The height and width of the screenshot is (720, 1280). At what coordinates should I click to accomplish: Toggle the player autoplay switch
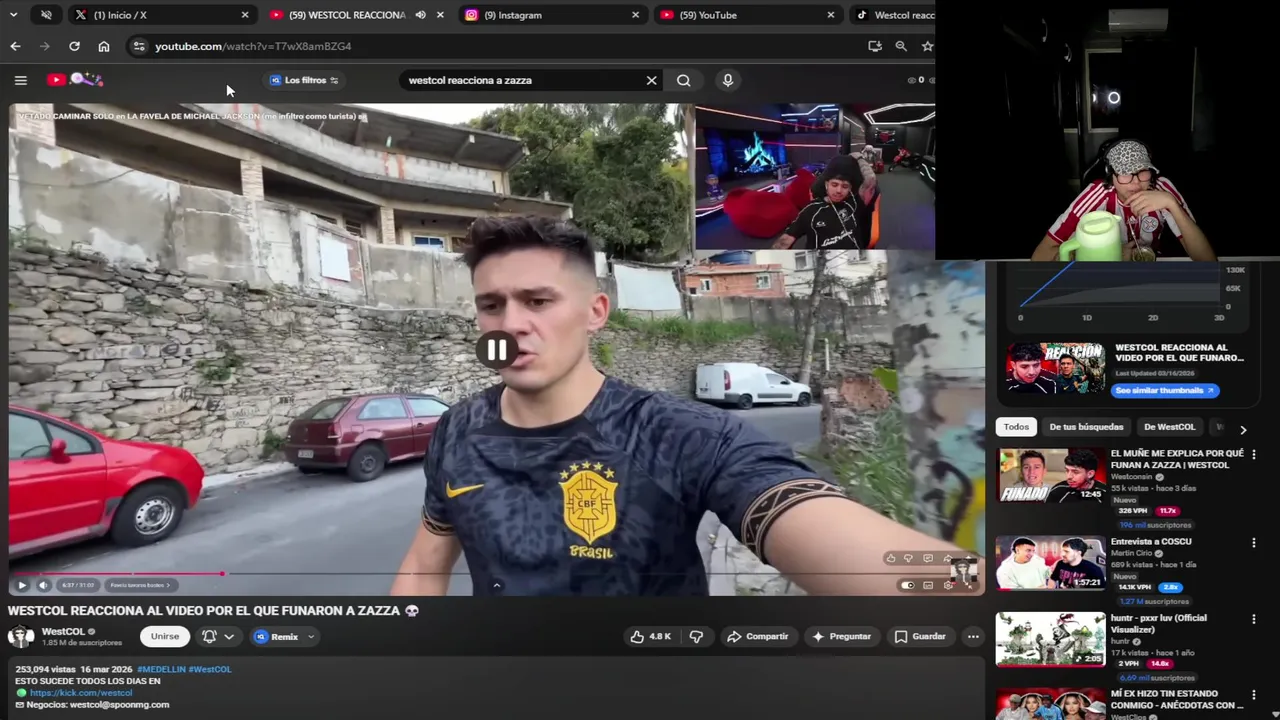coord(907,585)
